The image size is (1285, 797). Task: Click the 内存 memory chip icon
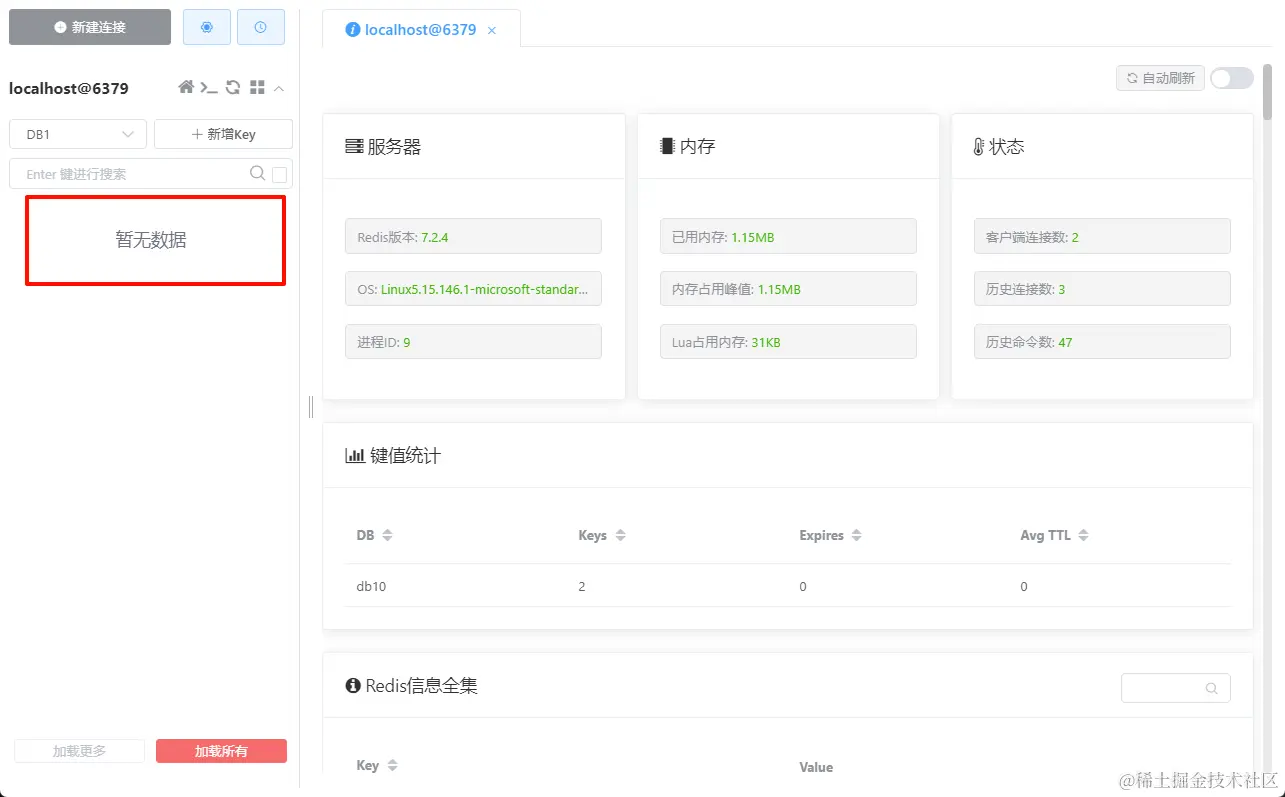tap(667, 146)
